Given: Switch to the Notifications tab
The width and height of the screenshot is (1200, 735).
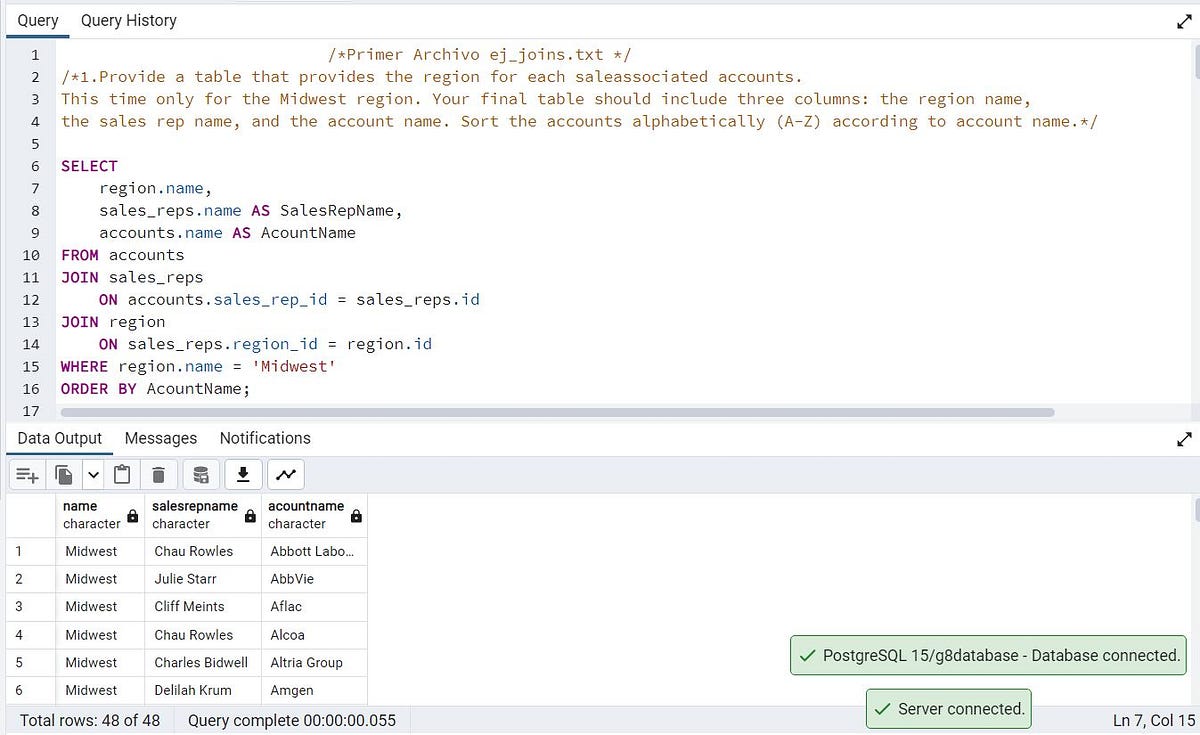Looking at the screenshot, I should coord(264,438).
